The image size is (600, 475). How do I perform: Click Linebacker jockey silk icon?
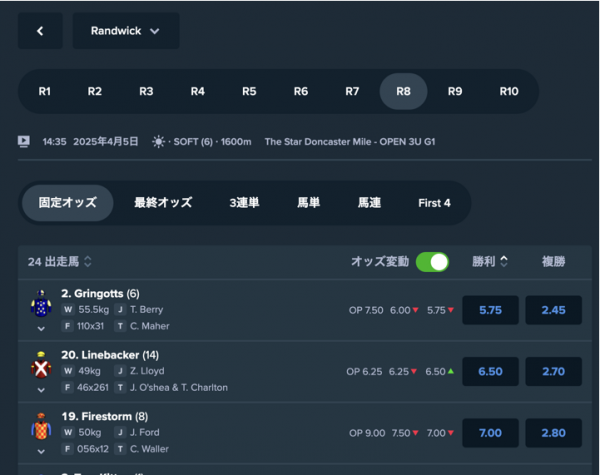coord(40,367)
